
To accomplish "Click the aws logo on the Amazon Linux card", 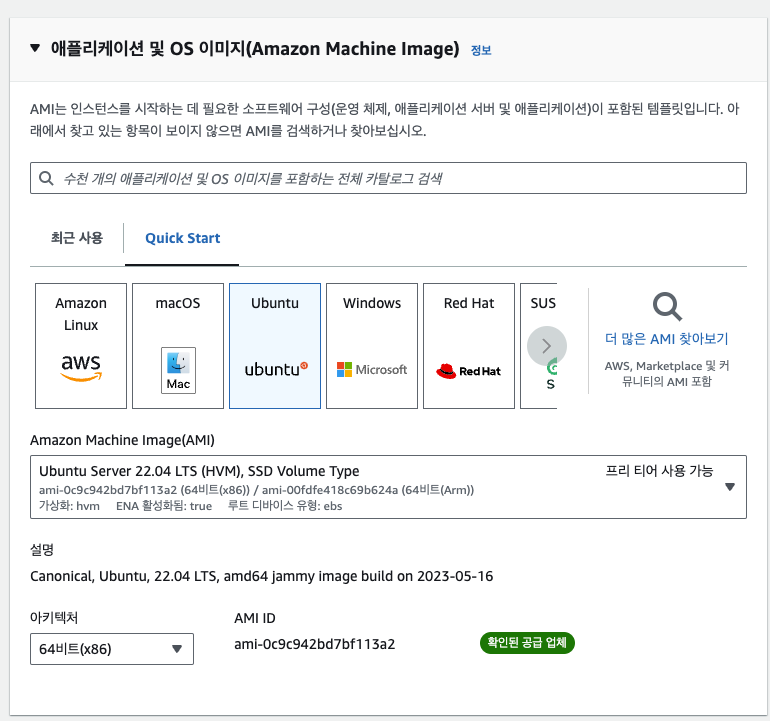I will (x=81, y=367).
